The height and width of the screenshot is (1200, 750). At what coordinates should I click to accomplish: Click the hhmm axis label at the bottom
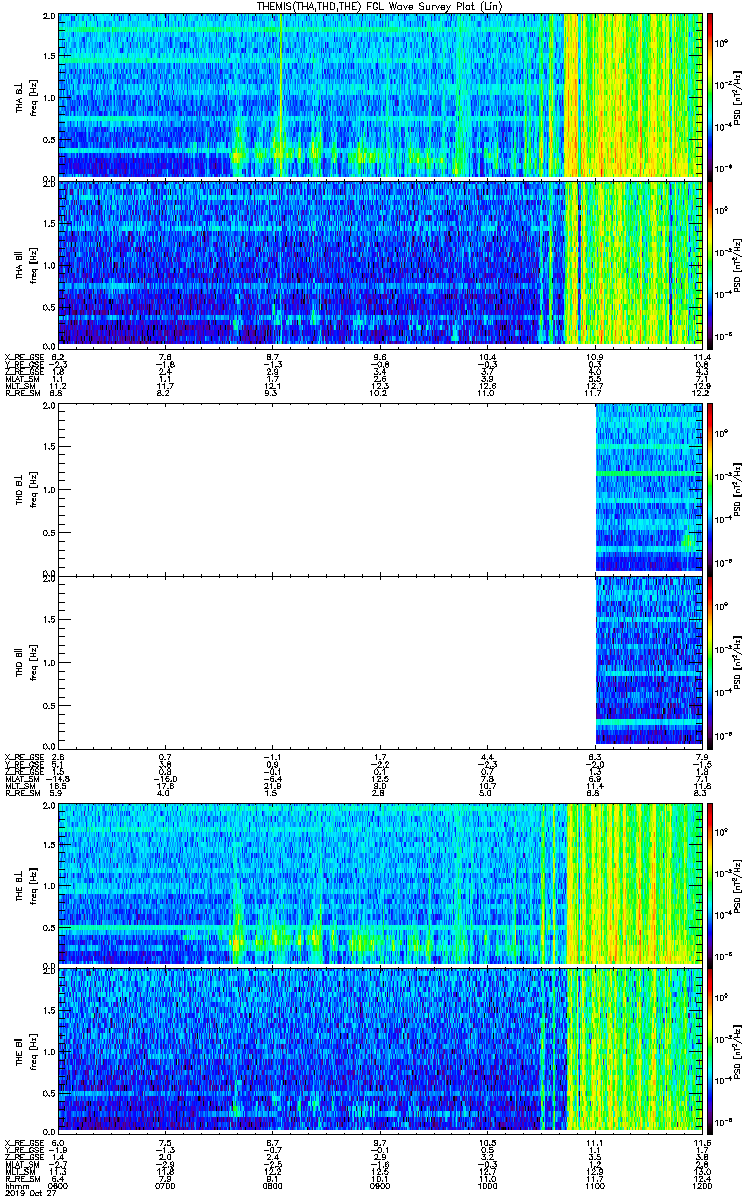tap(16, 1187)
